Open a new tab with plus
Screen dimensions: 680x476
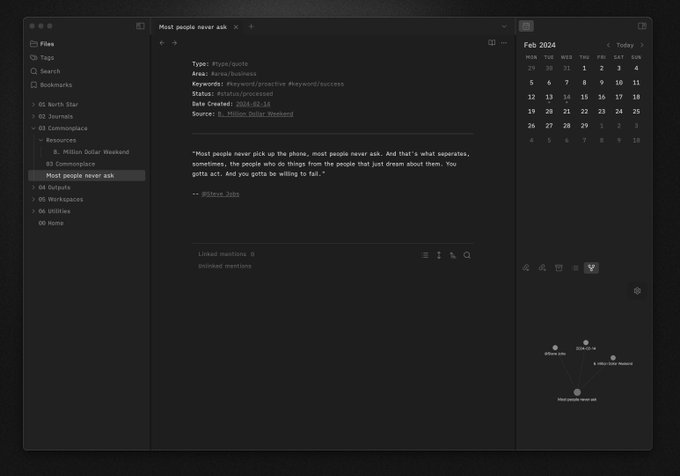[x=251, y=27]
